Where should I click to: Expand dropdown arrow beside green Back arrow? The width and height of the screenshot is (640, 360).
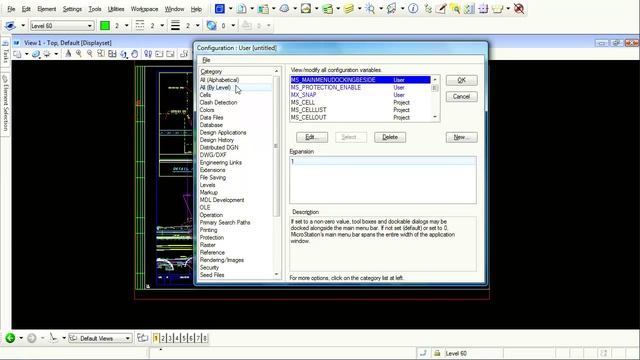pyautogui.click(x=21, y=338)
